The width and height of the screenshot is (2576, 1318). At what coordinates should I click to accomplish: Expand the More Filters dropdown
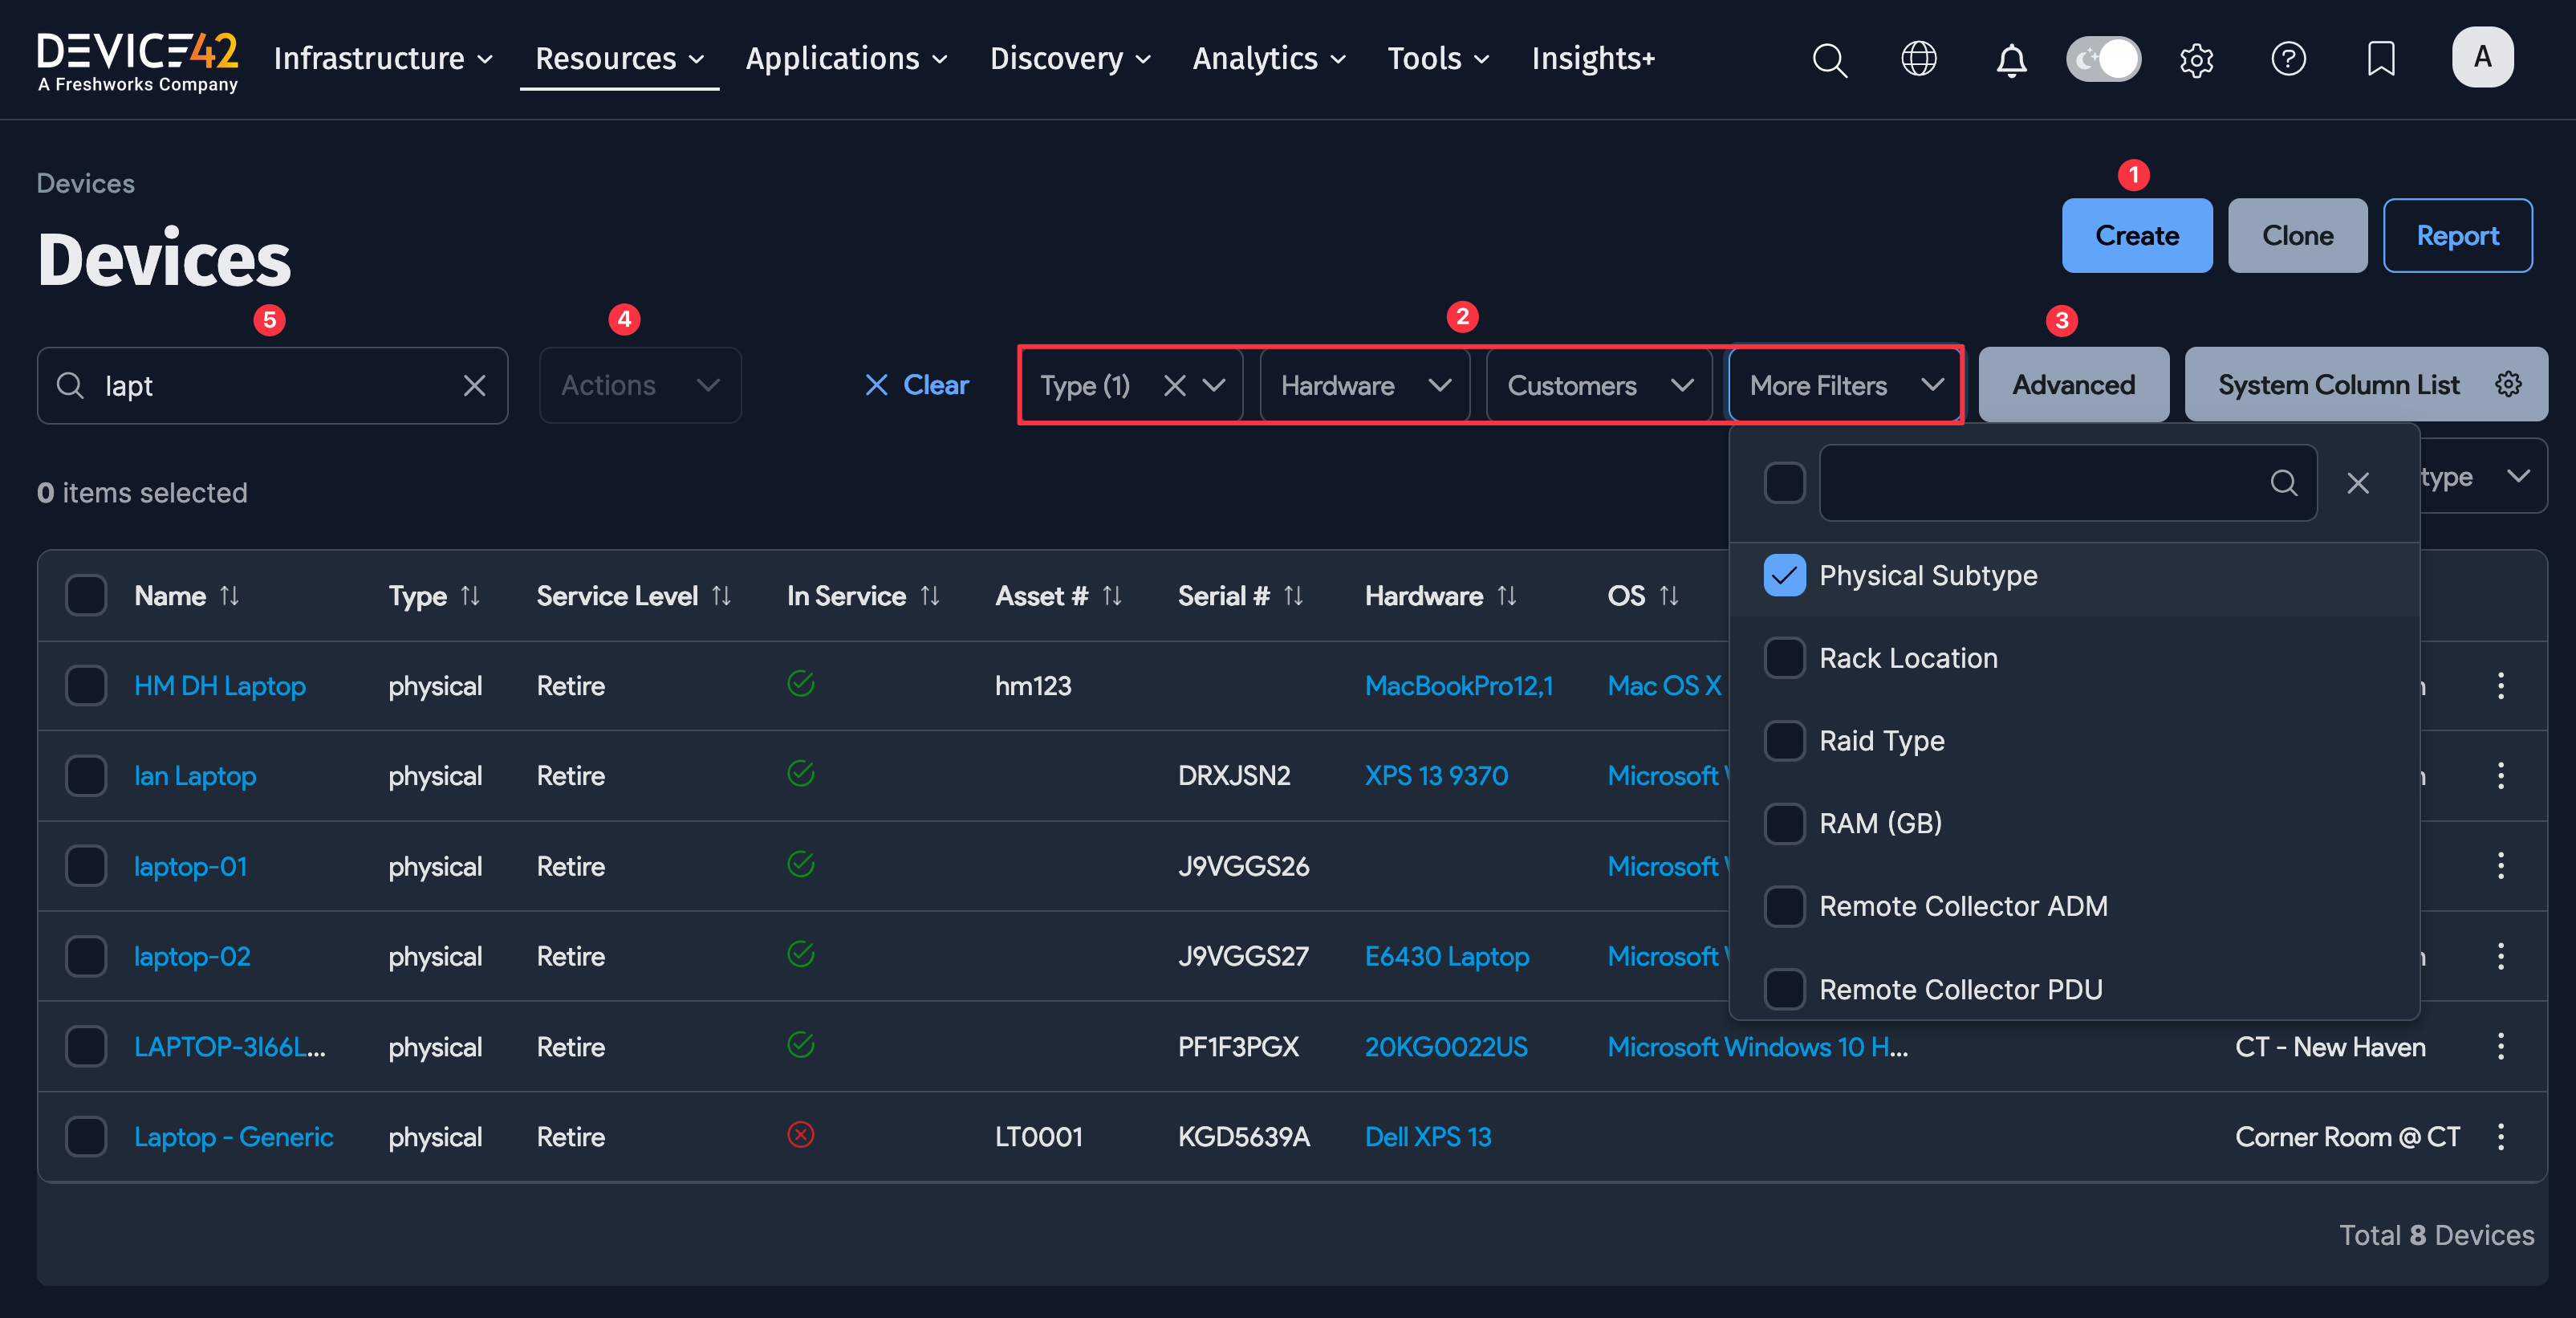1843,385
